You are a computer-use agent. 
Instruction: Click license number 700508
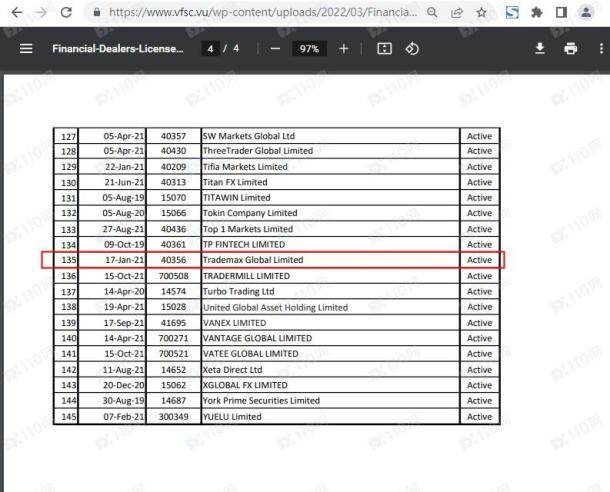coord(174,276)
